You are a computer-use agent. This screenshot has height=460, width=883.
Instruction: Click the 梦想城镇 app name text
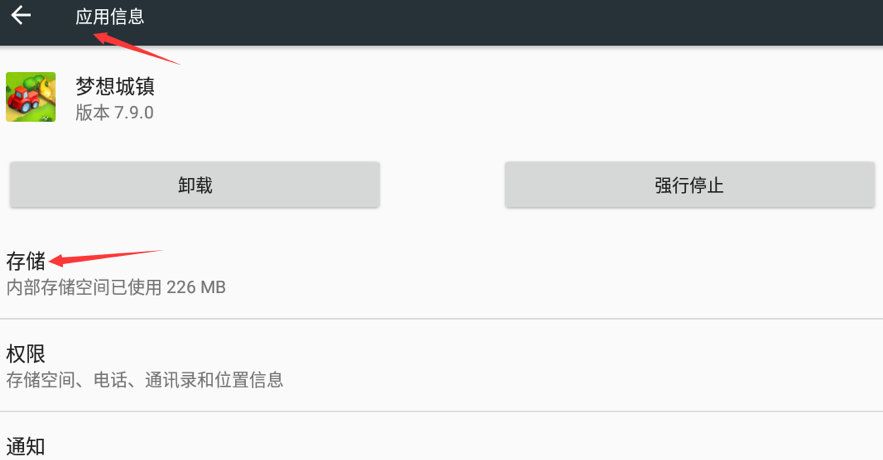[115, 85]
